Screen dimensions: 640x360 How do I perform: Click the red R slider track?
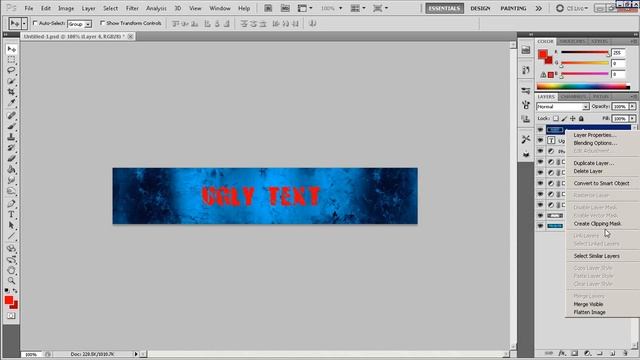tap(584, 52)
